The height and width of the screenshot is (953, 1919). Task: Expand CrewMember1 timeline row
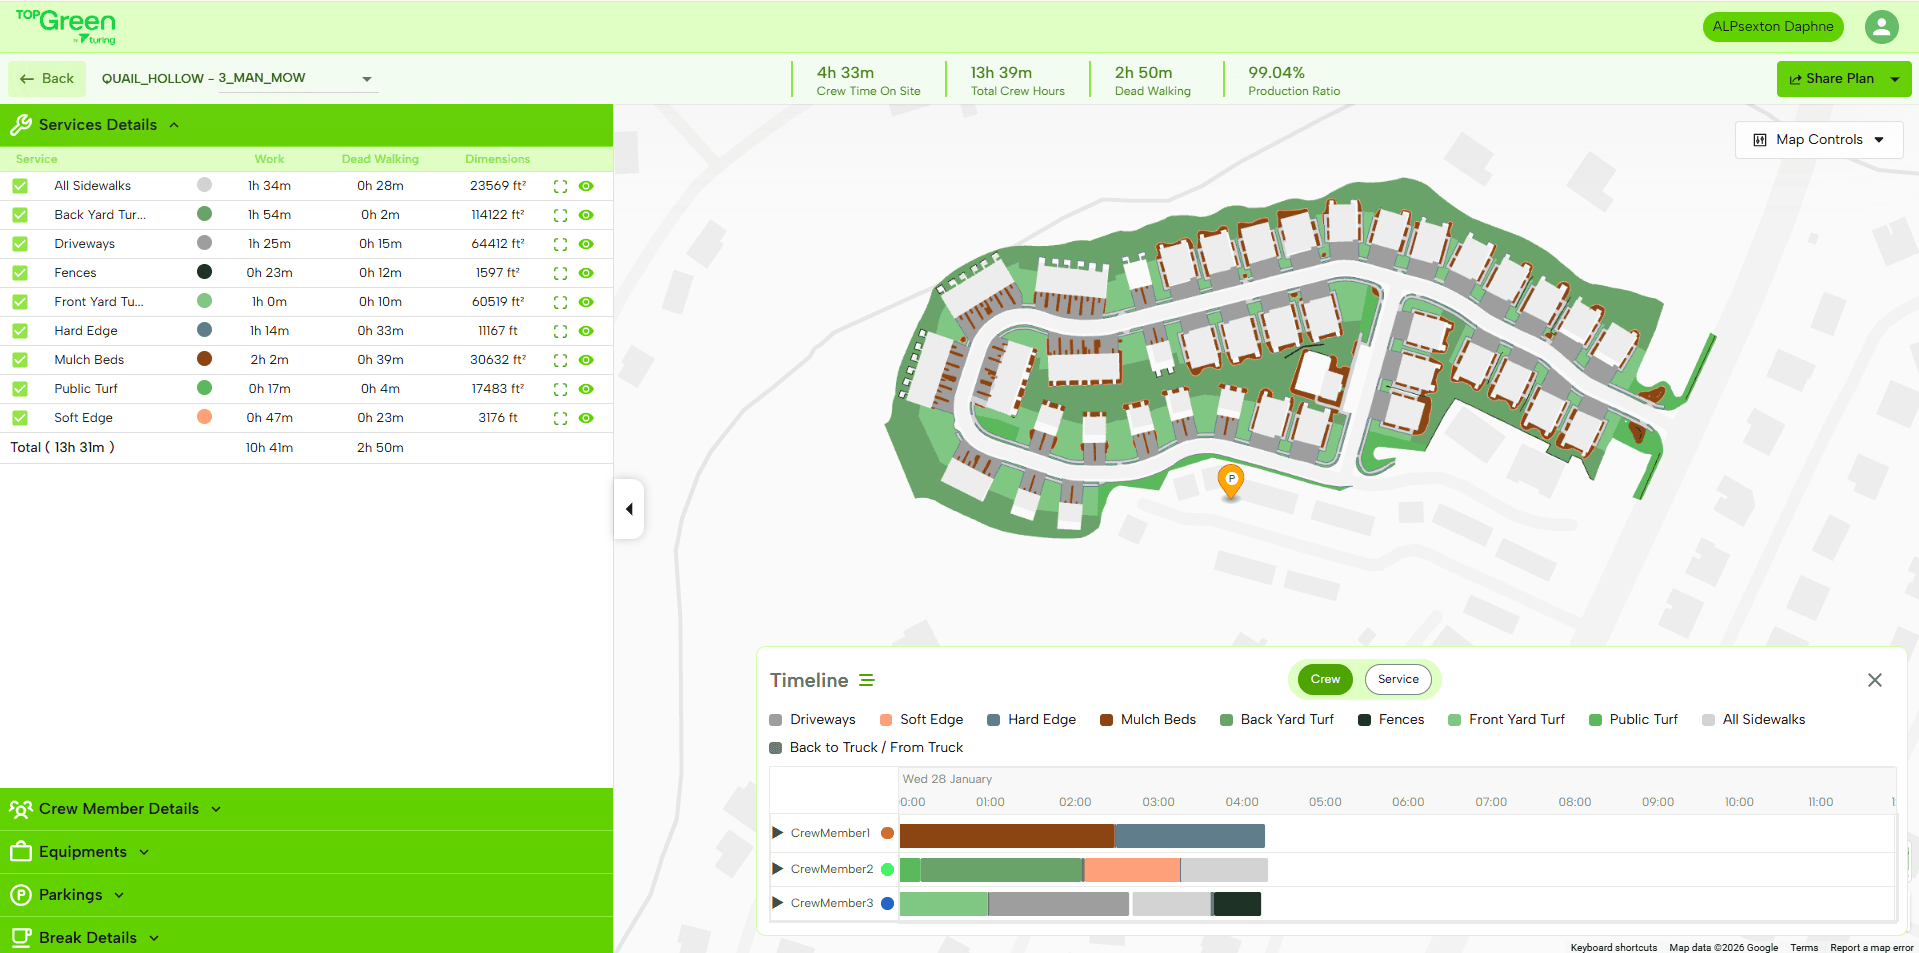[778, 833]
